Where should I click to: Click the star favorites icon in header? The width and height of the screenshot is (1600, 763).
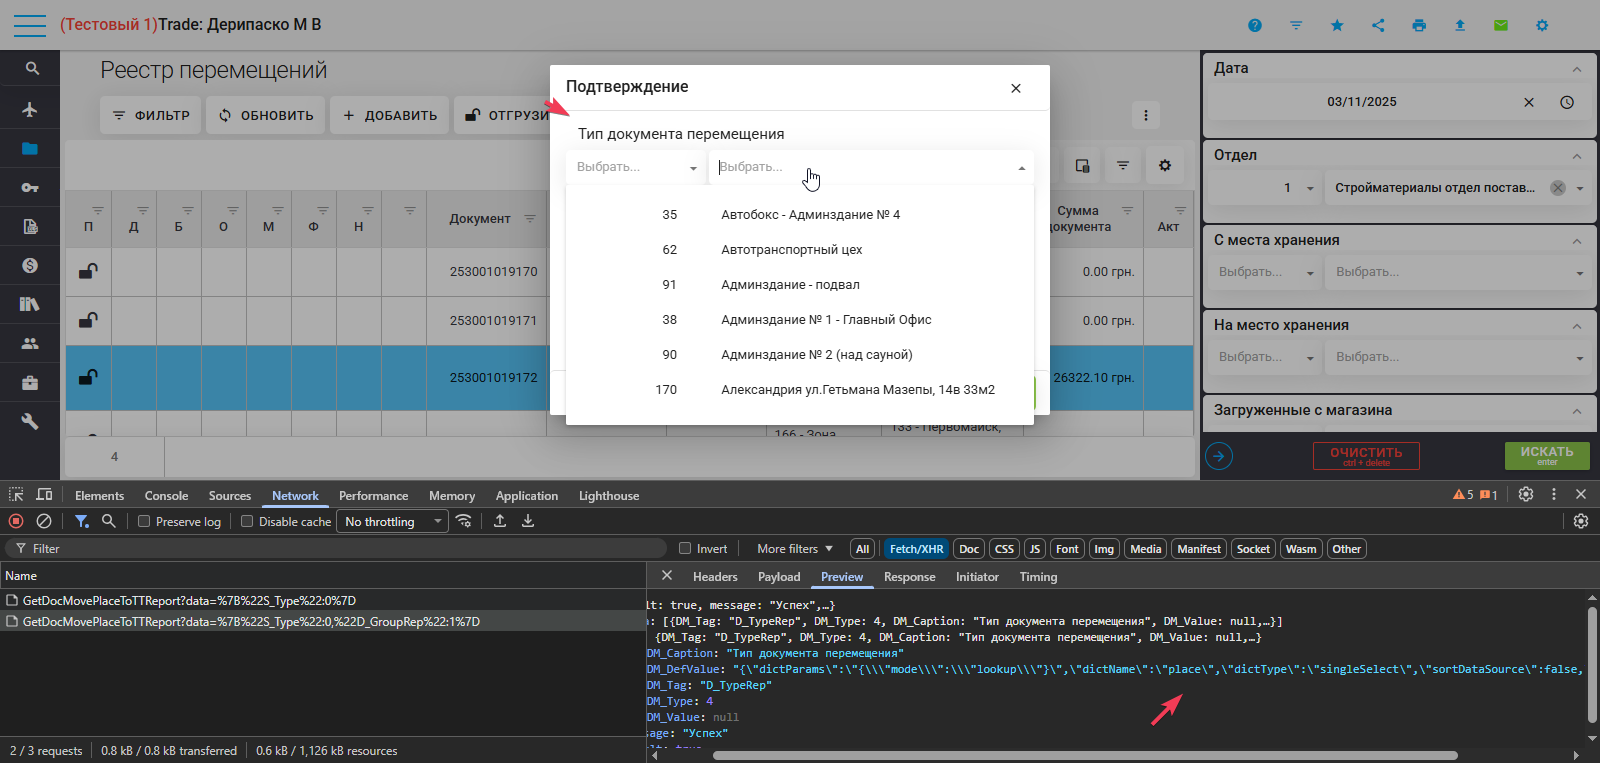tap(1337, 25)
